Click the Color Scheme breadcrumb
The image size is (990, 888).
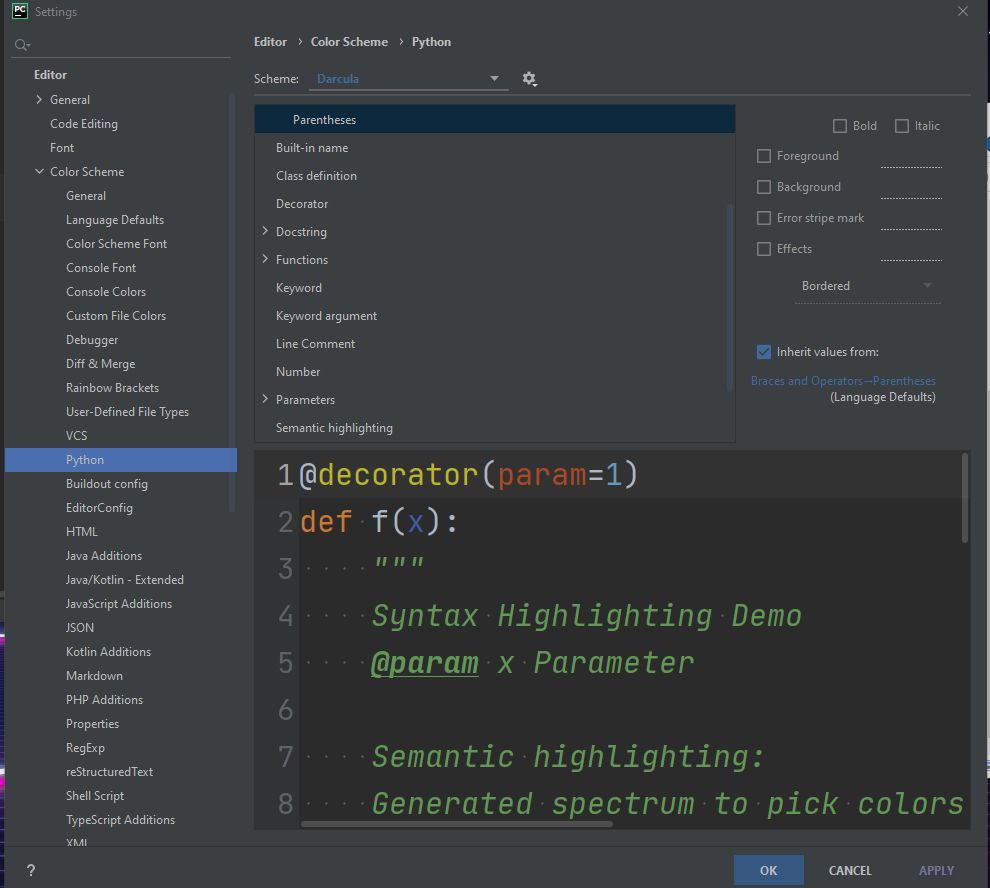click(x=349, y=42)
